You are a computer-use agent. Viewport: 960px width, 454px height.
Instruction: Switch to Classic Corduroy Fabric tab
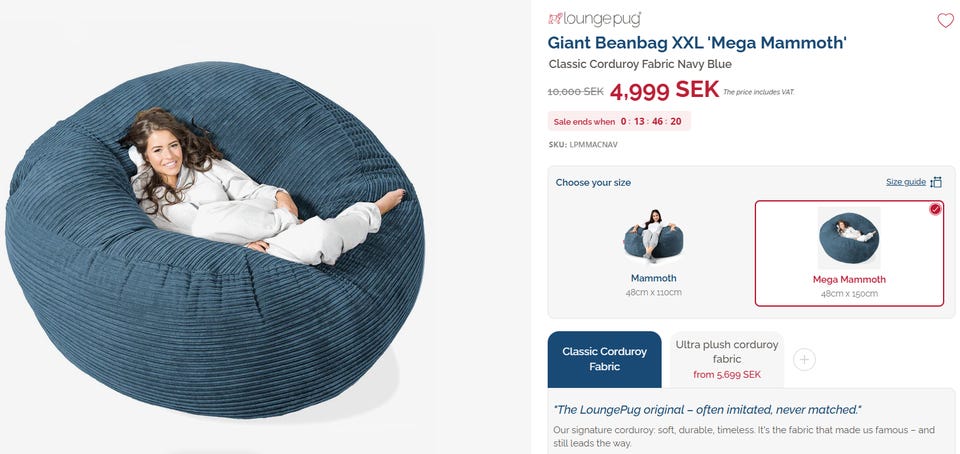tap(604, 359)
